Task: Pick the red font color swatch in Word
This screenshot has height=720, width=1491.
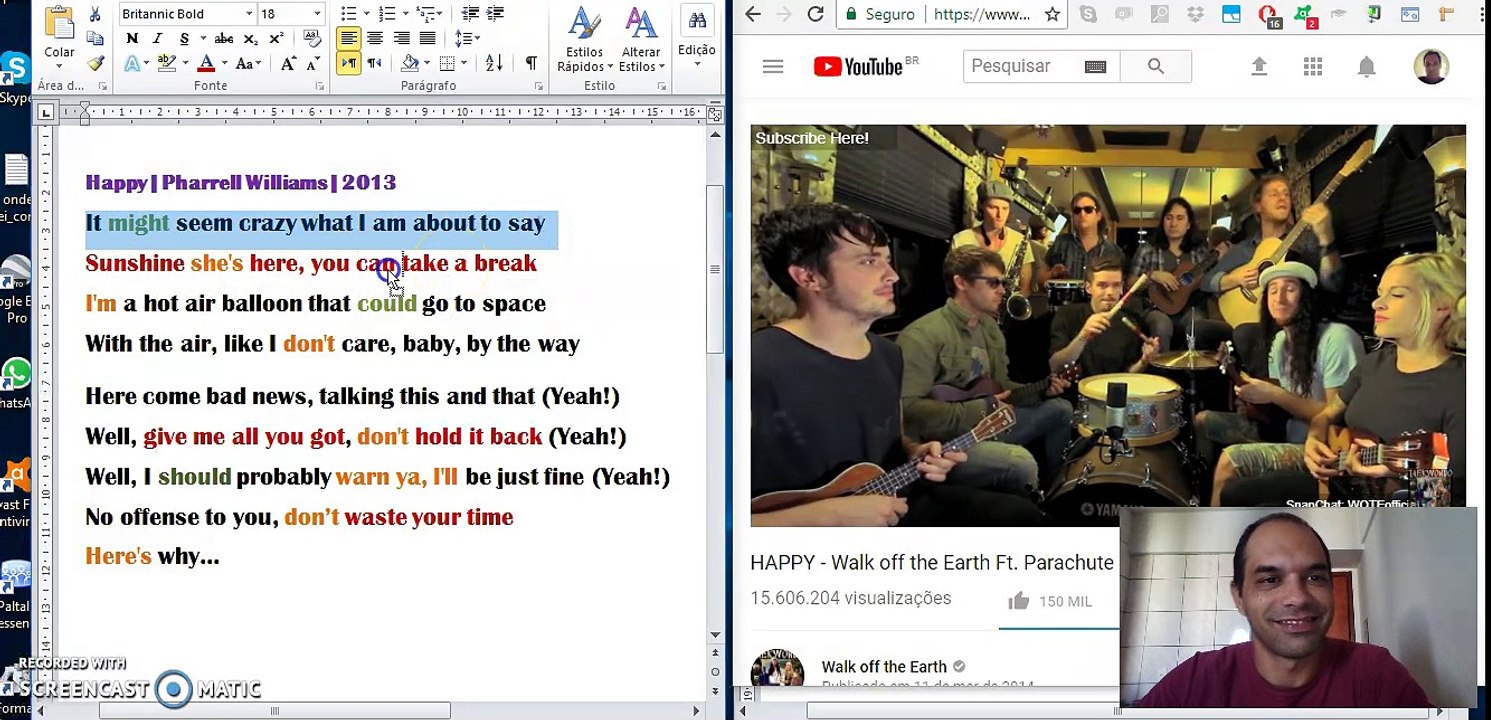Action: pyautogui.click(x=206, y=63)
